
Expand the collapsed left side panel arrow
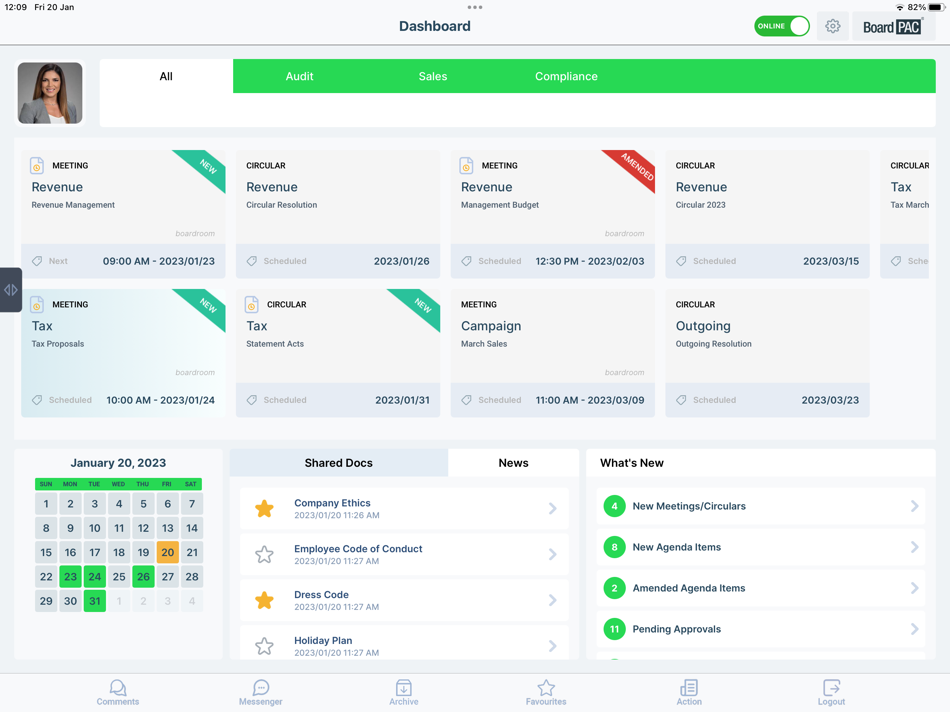click(x=9, y=290)
